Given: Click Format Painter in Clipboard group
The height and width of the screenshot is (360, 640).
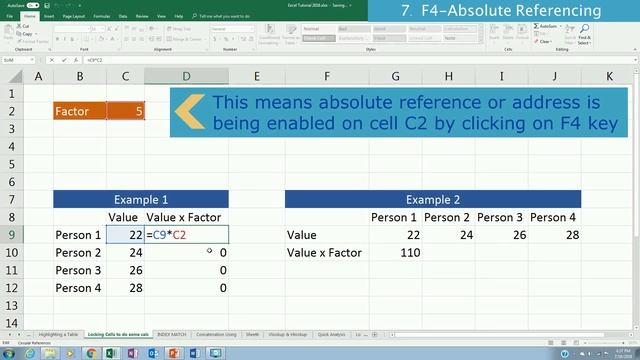Looking at the screenshot, I should (33, 42).
